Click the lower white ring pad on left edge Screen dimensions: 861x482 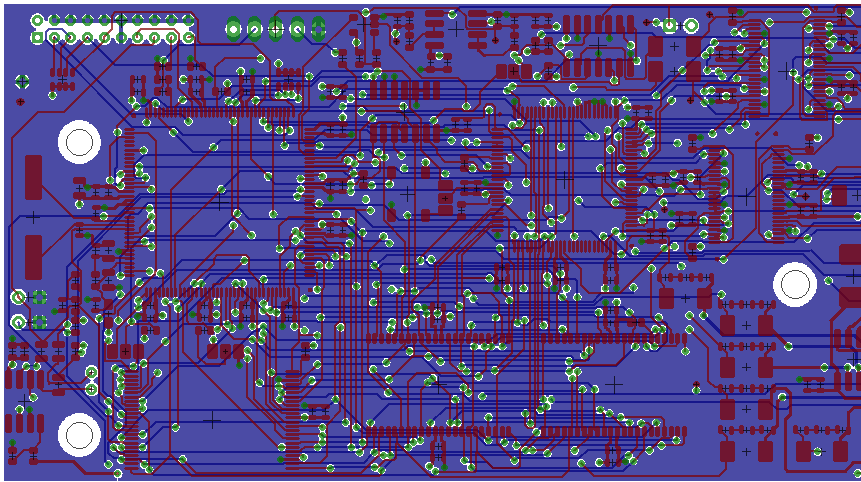pos(18,322)
